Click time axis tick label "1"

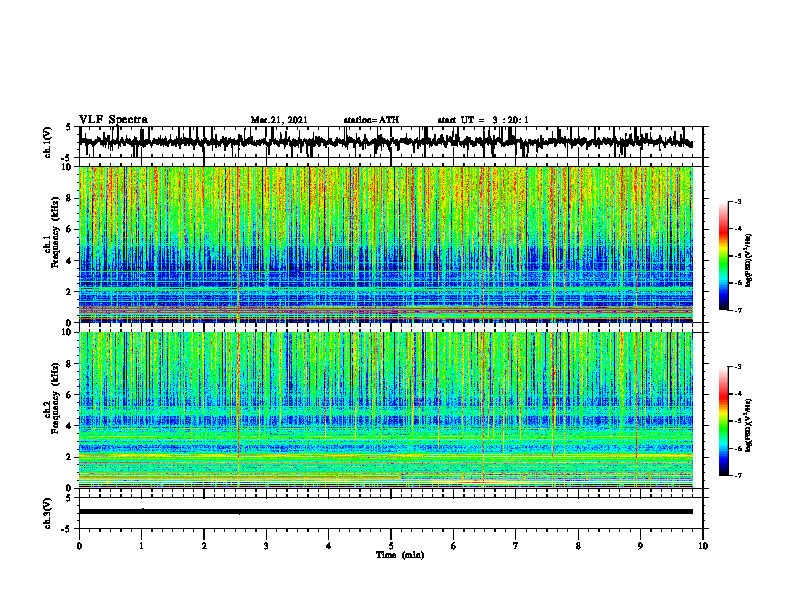[141, 546]
